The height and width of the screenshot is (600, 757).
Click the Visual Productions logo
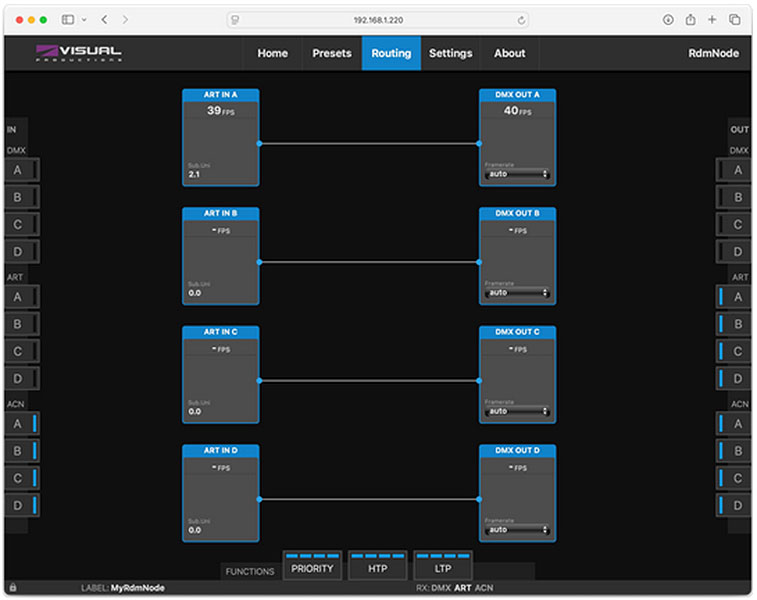pos(79,53)
